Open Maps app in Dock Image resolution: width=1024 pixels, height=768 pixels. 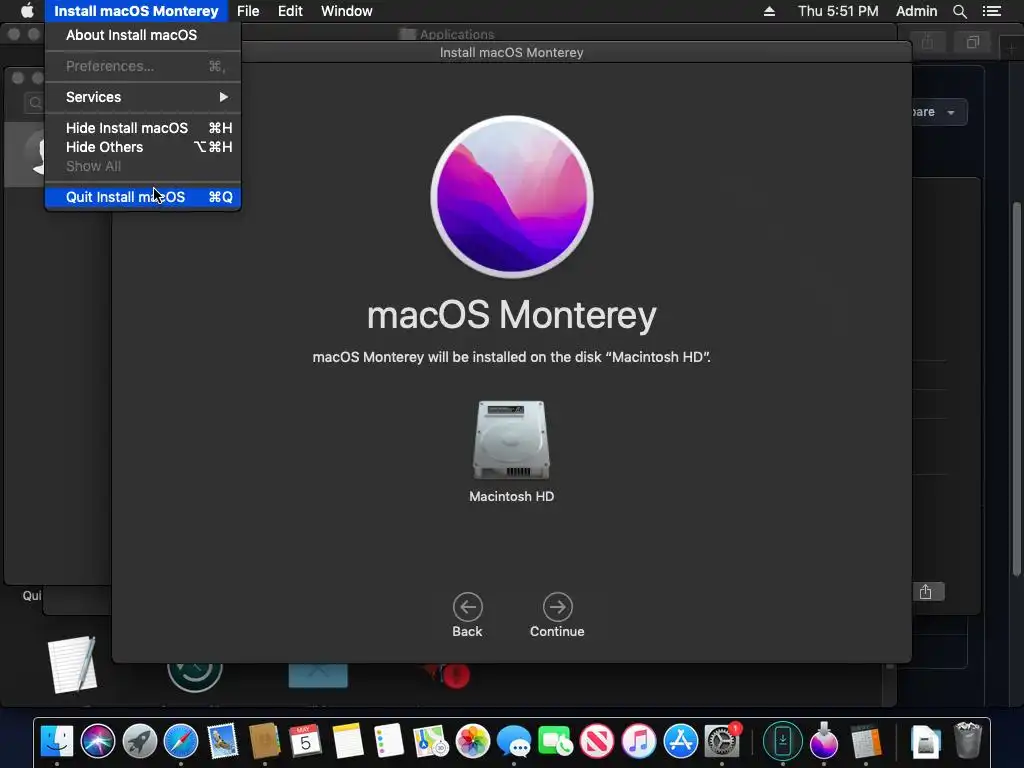click(430, 741)
